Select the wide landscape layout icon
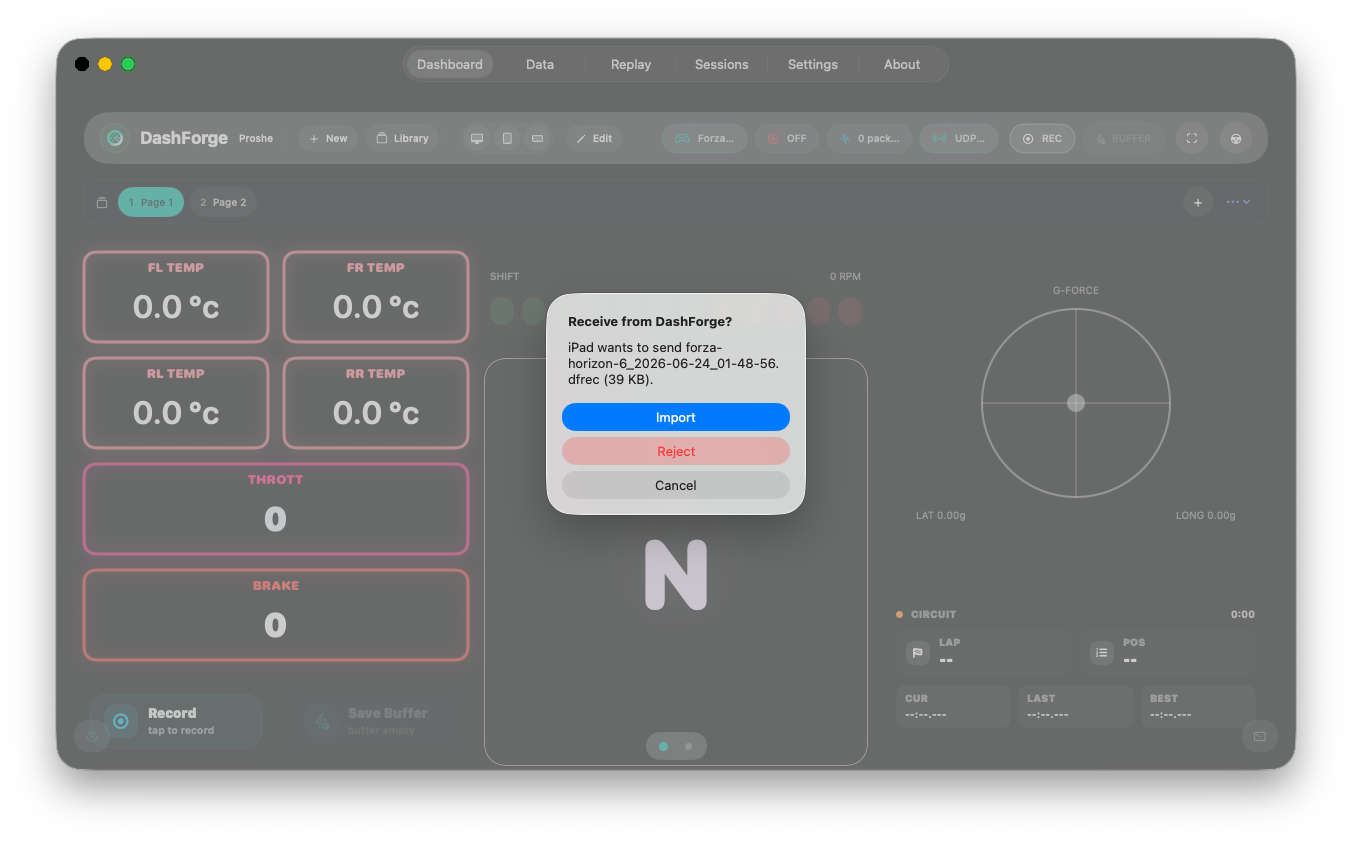Screen dimensions: 1352x844 click(537, 138)
